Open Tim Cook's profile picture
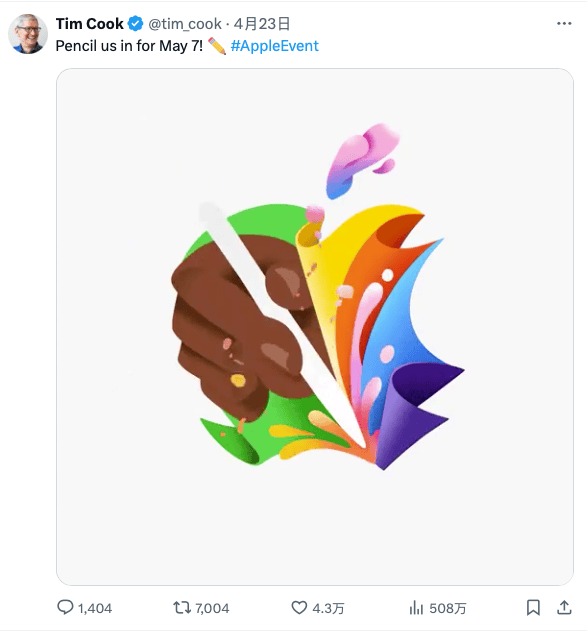Image resolution: width=587 pixels, height=633 pixels. tap(28, 34)
